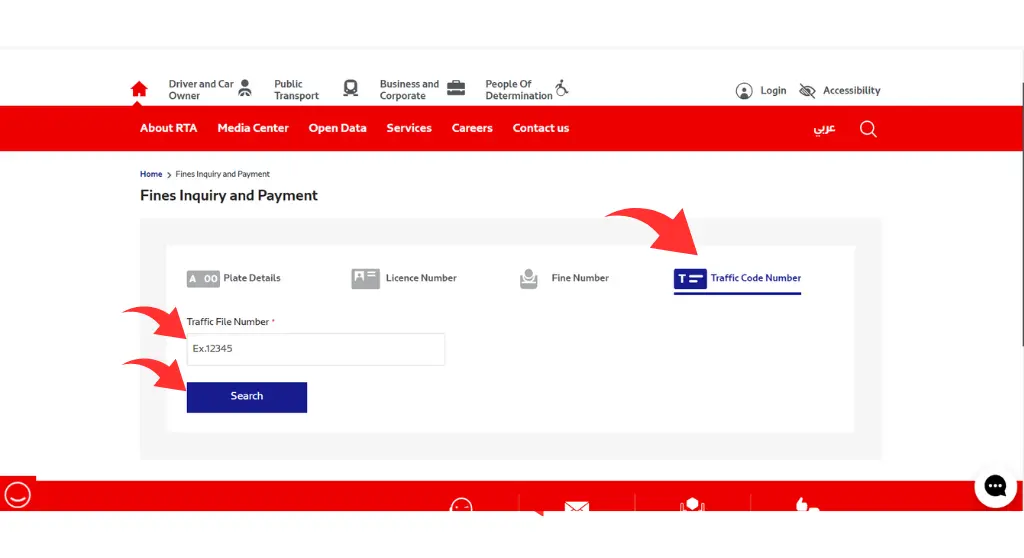
Task: Open the Contact us menu
Action: tap(541, 128)
